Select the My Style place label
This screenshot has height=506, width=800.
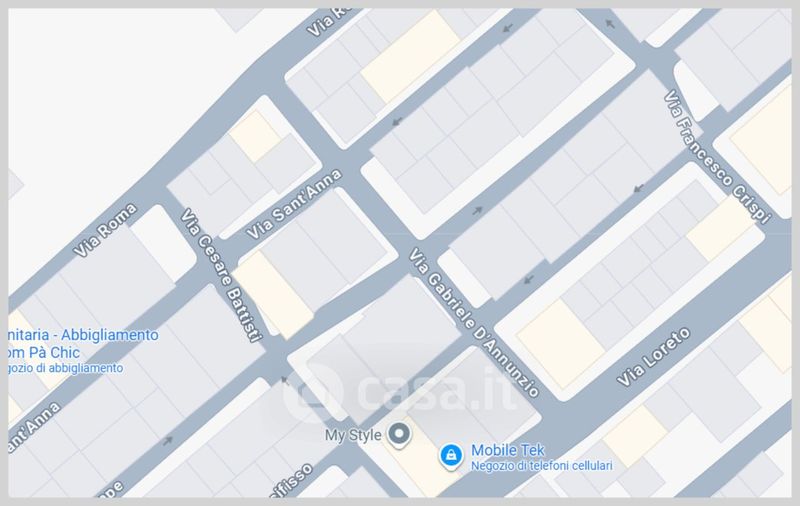click(x=353, y=435)
